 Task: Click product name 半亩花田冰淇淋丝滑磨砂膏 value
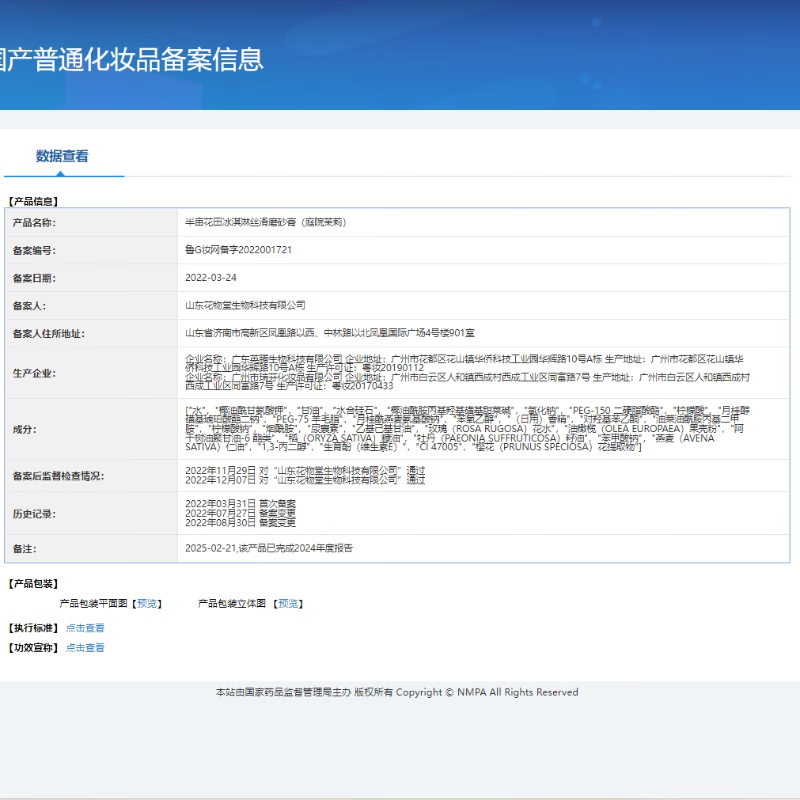[265, 222]
